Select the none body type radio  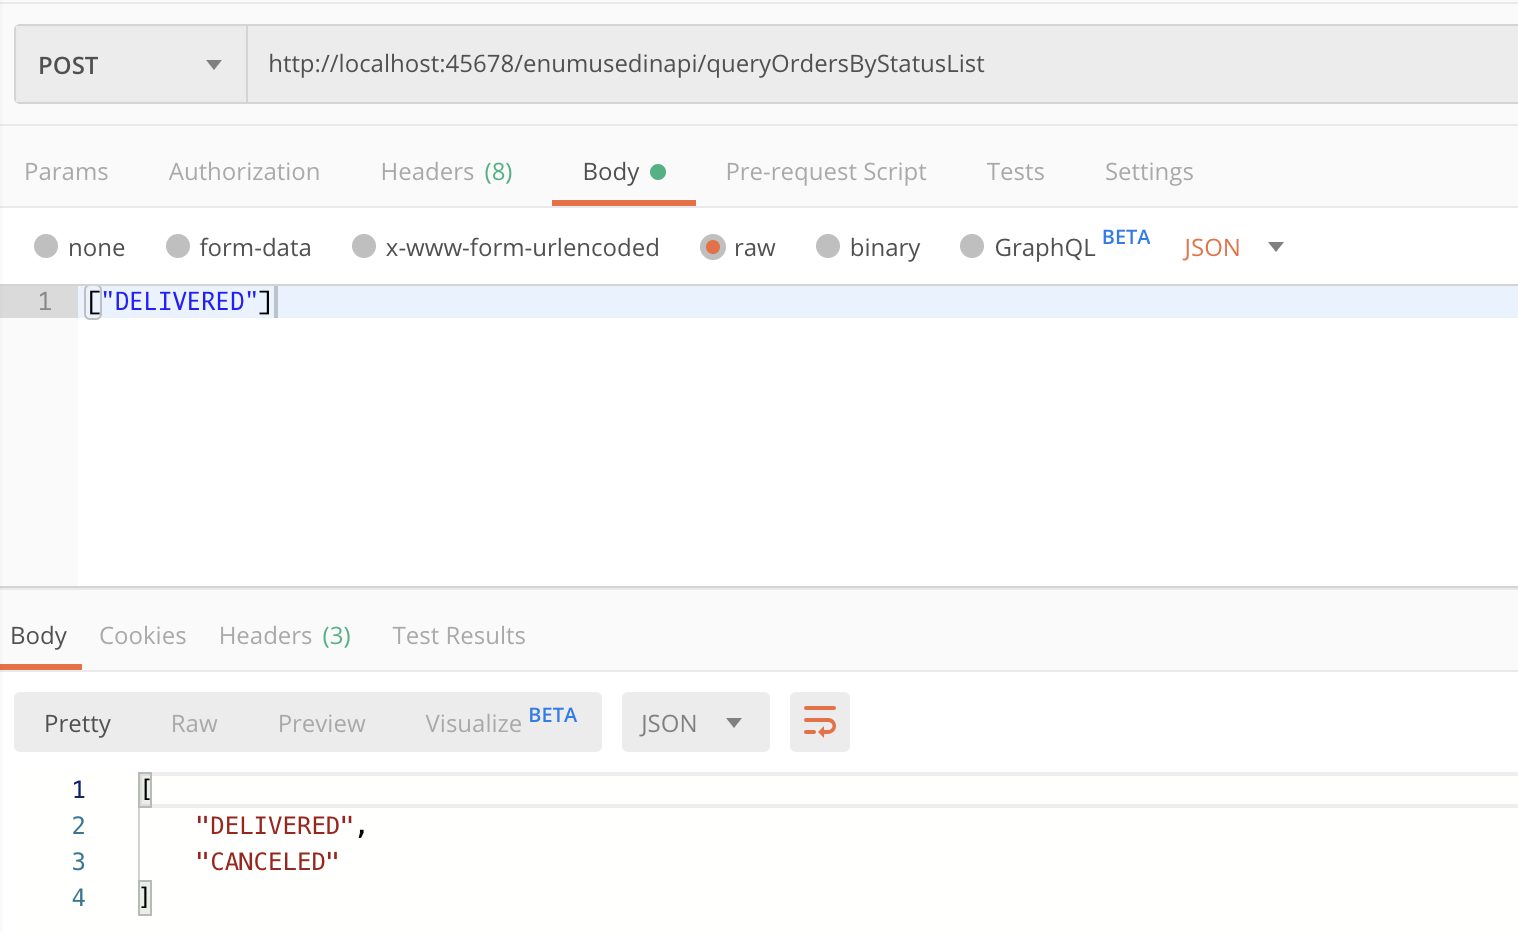[x=46, y=247]
